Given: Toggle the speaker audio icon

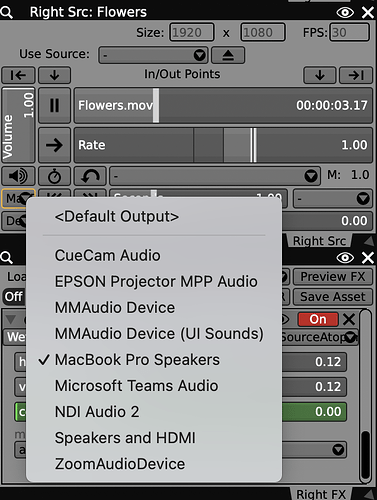Looking at the screenshot, I should pyautogui.click(x=18, y=176).
